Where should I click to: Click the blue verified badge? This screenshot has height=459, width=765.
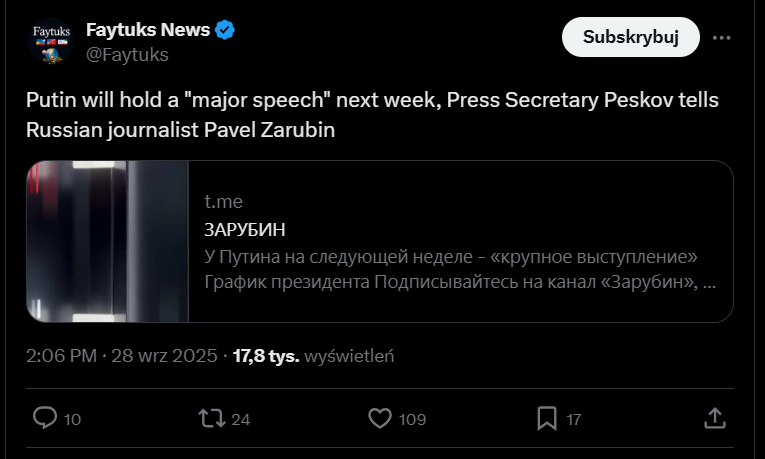[x=226, y=30]
